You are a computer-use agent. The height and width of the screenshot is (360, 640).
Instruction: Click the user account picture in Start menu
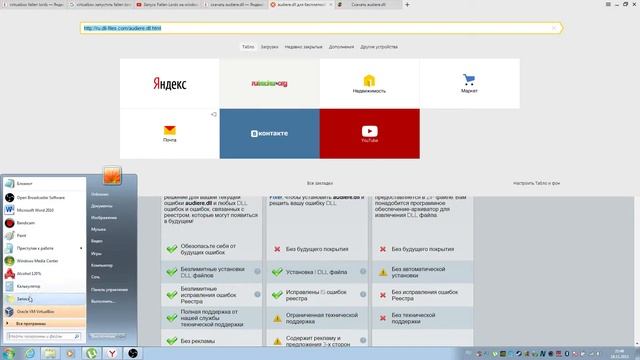pyautogui.click(x=112, y=176)
